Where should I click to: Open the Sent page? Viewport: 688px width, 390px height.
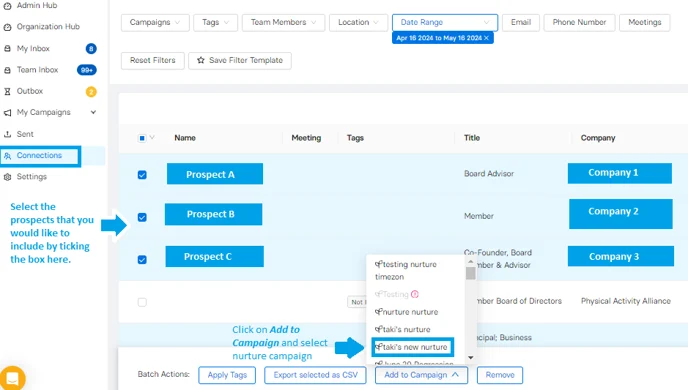[x=25, y=134]
